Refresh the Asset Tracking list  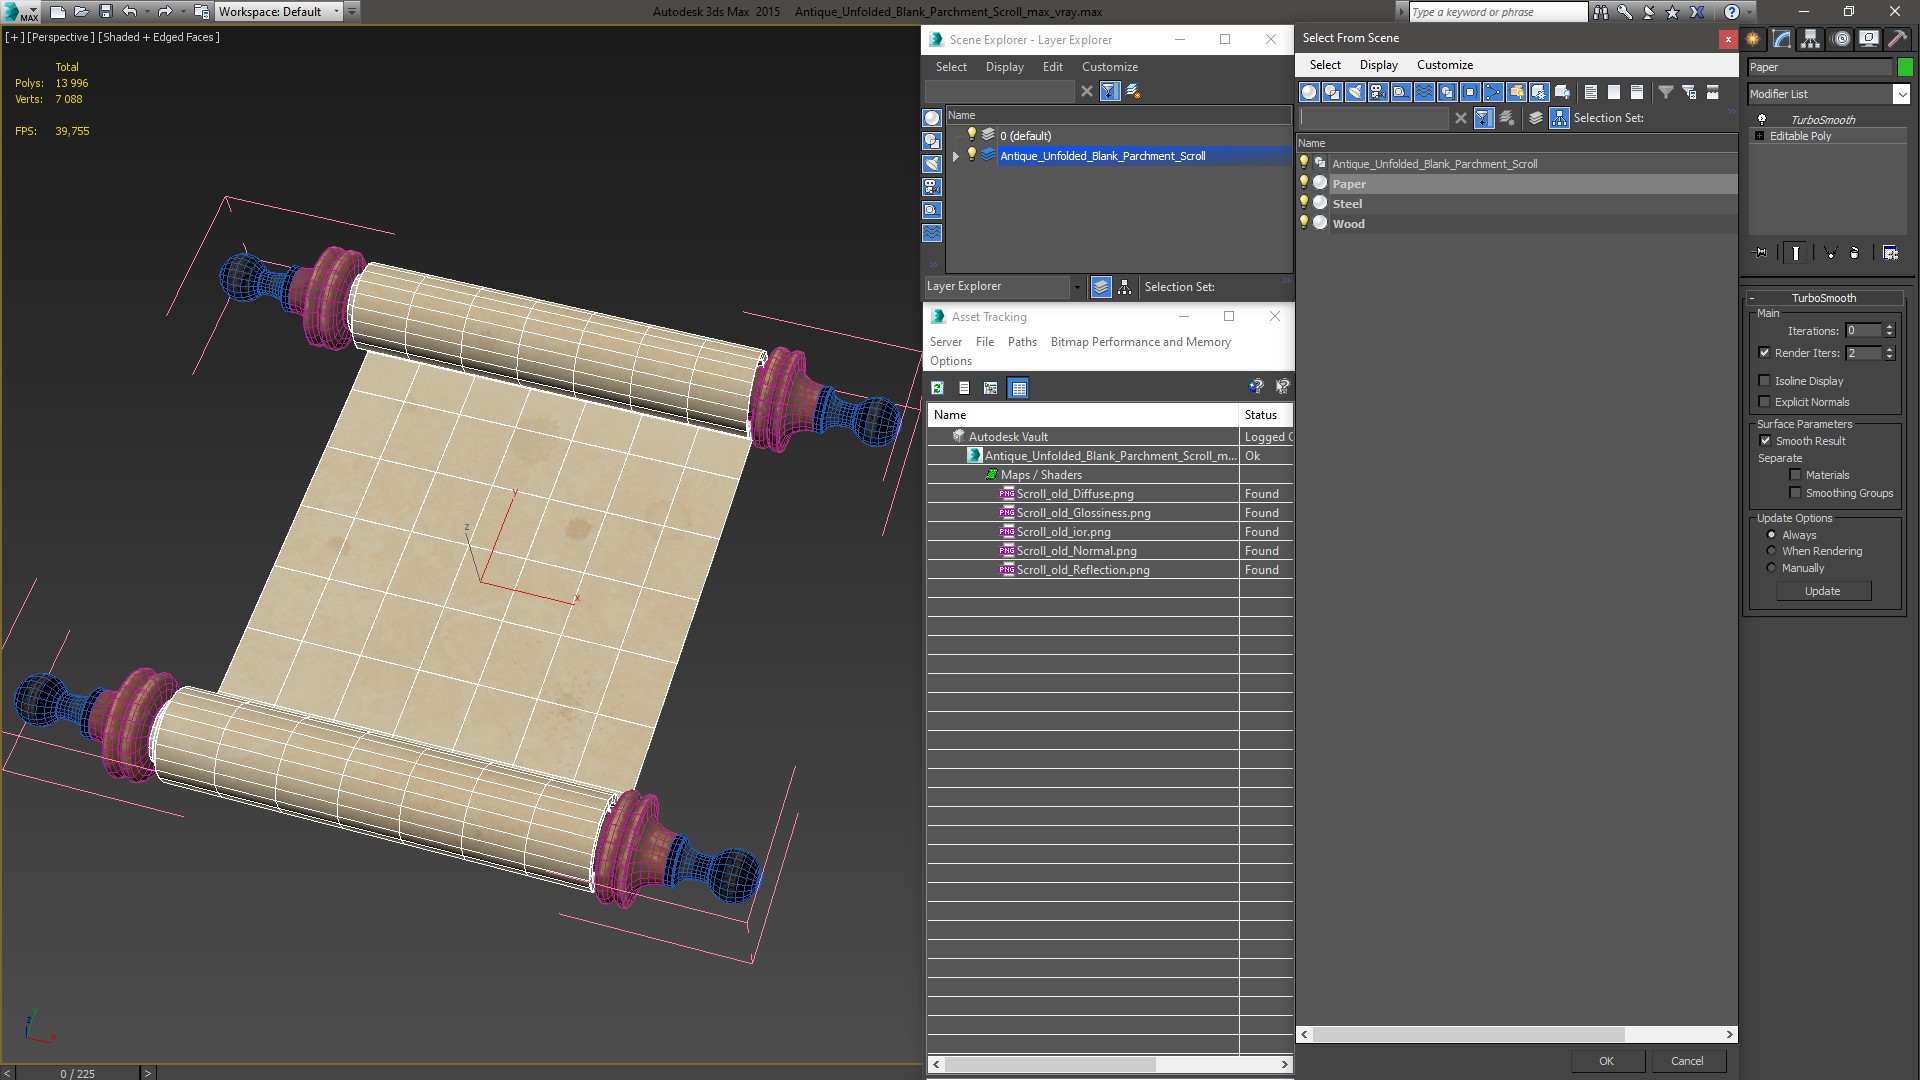tap(937, 388)
